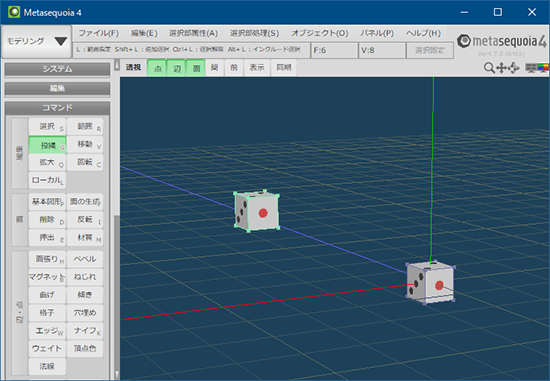This screenshot has width=550, height=381.
Task: Choose the 投縄 (Lasso) selection tool
Action: tap(47, 145)
